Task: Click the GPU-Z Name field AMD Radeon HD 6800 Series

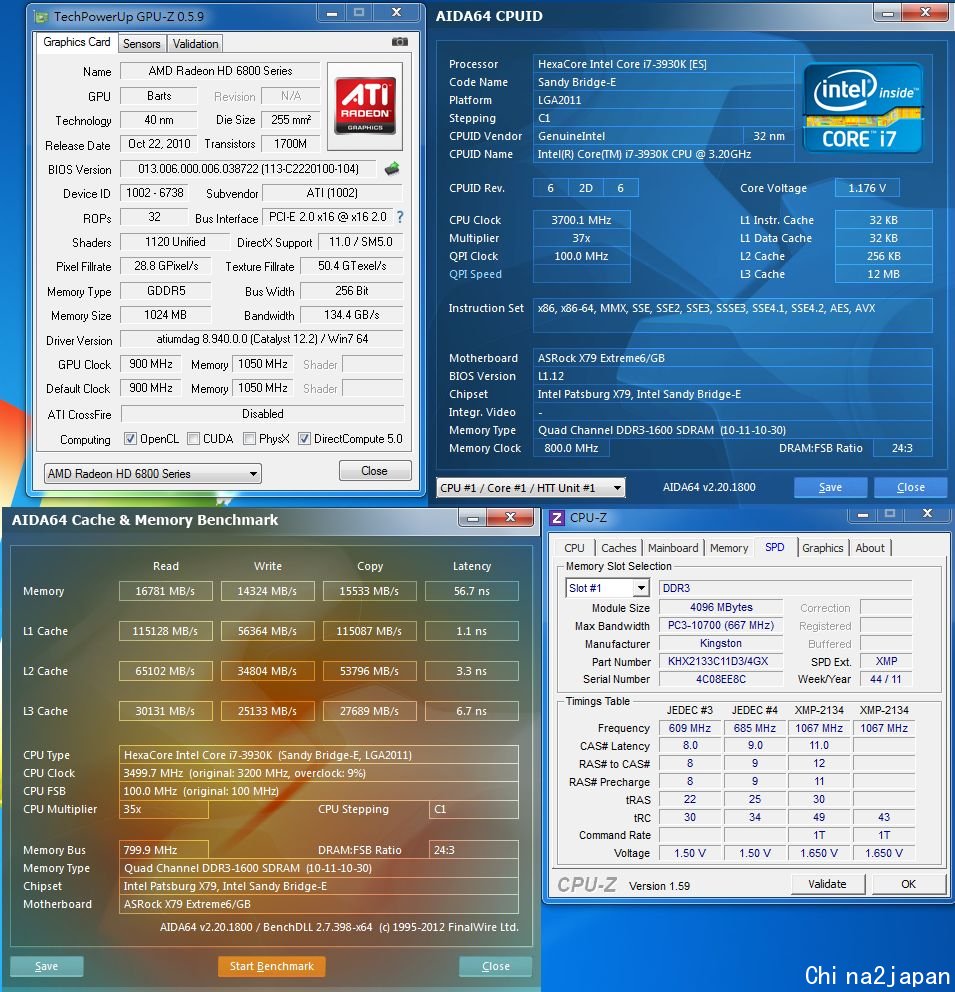Action: pos(220,71)
